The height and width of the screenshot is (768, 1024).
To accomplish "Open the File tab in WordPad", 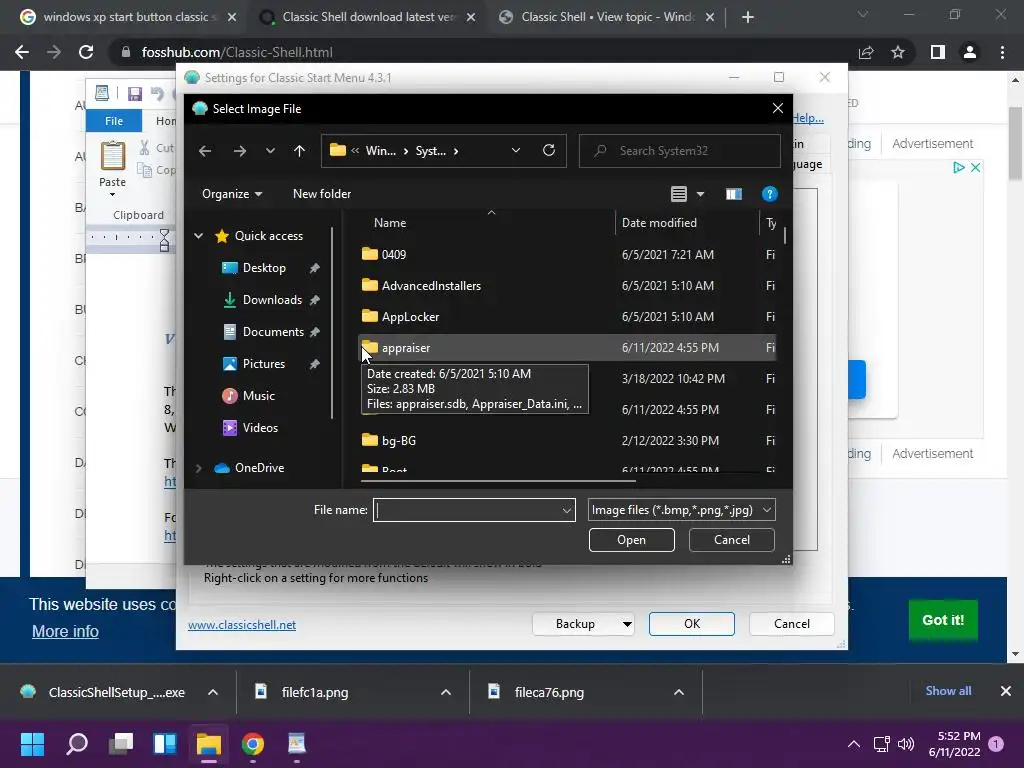I will point(114,121).
